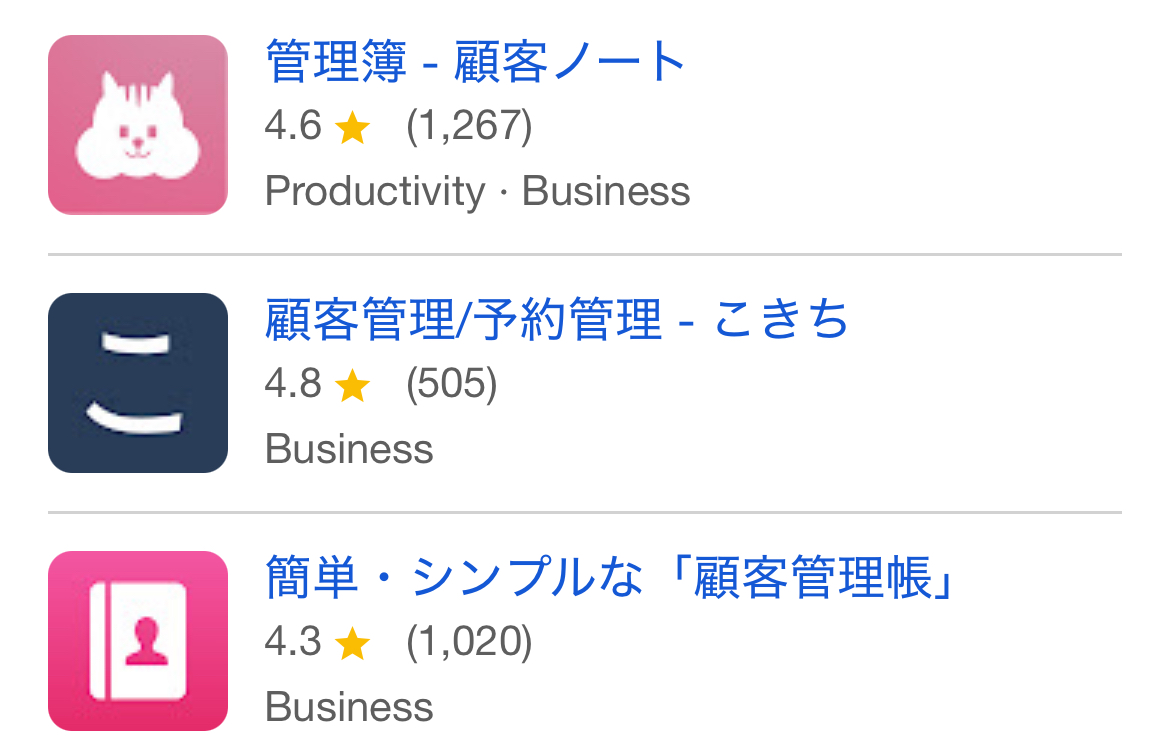Click the Productivity · Business category text
The width and height of the screenshot is (1170, 748).
click(478, 191)
